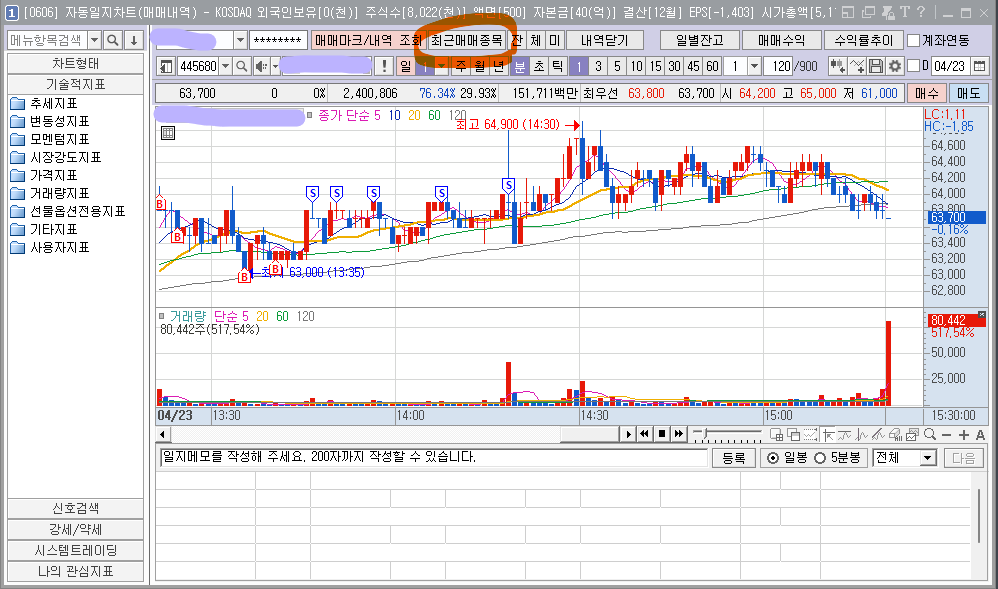The image size is (998, 589).
Task: Click the 'A' text tool icon
Action: 980,435
